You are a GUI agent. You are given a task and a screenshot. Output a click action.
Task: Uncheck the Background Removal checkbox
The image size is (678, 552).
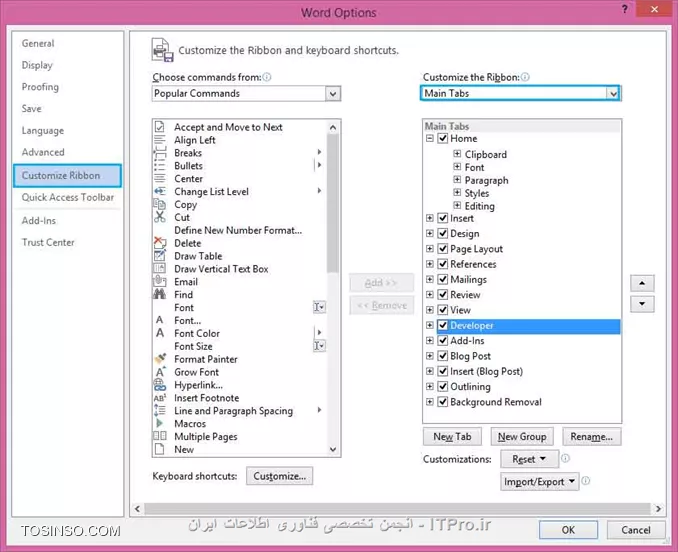point(442,402)
